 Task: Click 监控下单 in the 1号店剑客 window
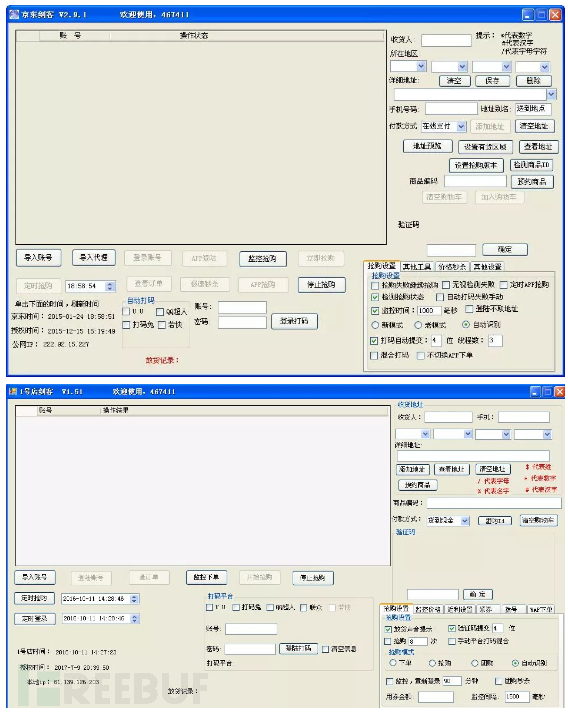(x=206, y=577)
